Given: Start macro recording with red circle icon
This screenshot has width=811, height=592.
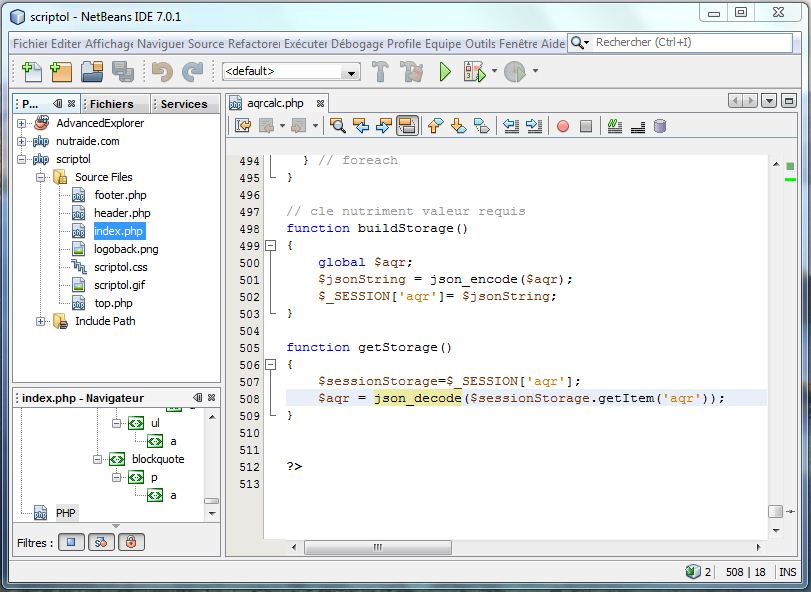Looking at the screenshot, I should pos(563,126).
